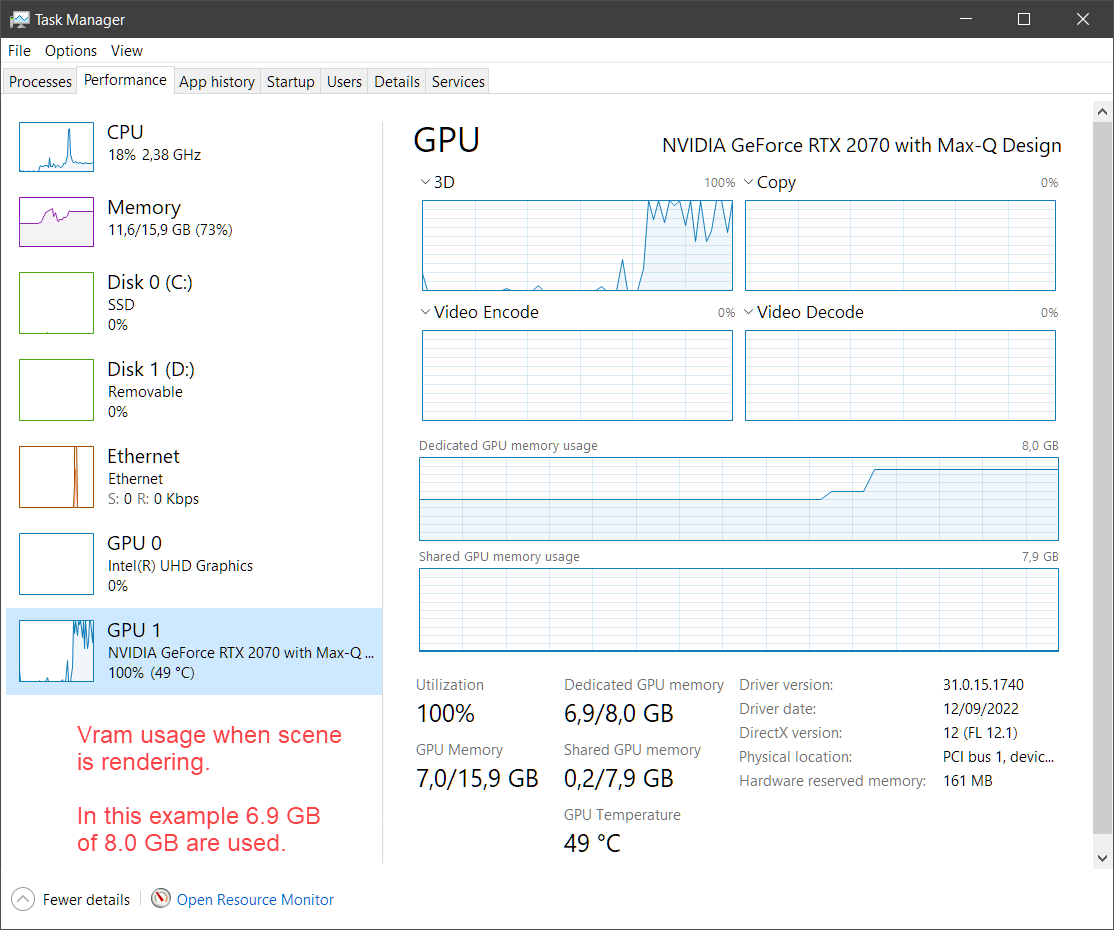Open the Options menu
The image size is (1114, 930).
click(71, 51)
